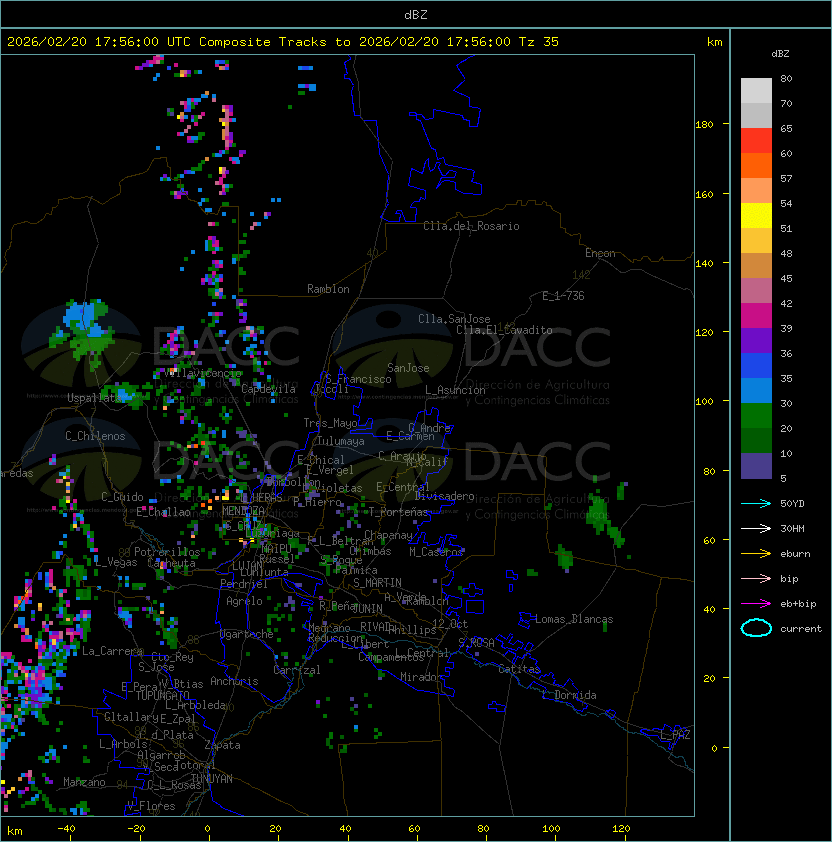The height and width of the screenshot is (842, 832).
Task: Click the 'S_MARTIN' map label
Action: (377, 583)
